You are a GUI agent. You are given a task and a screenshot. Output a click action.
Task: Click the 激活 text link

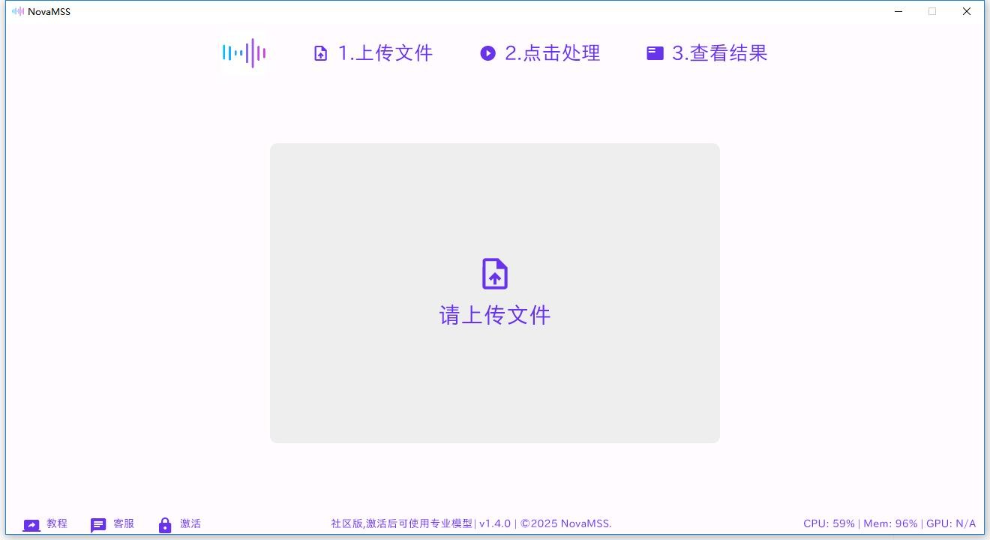tap(190, 524)
